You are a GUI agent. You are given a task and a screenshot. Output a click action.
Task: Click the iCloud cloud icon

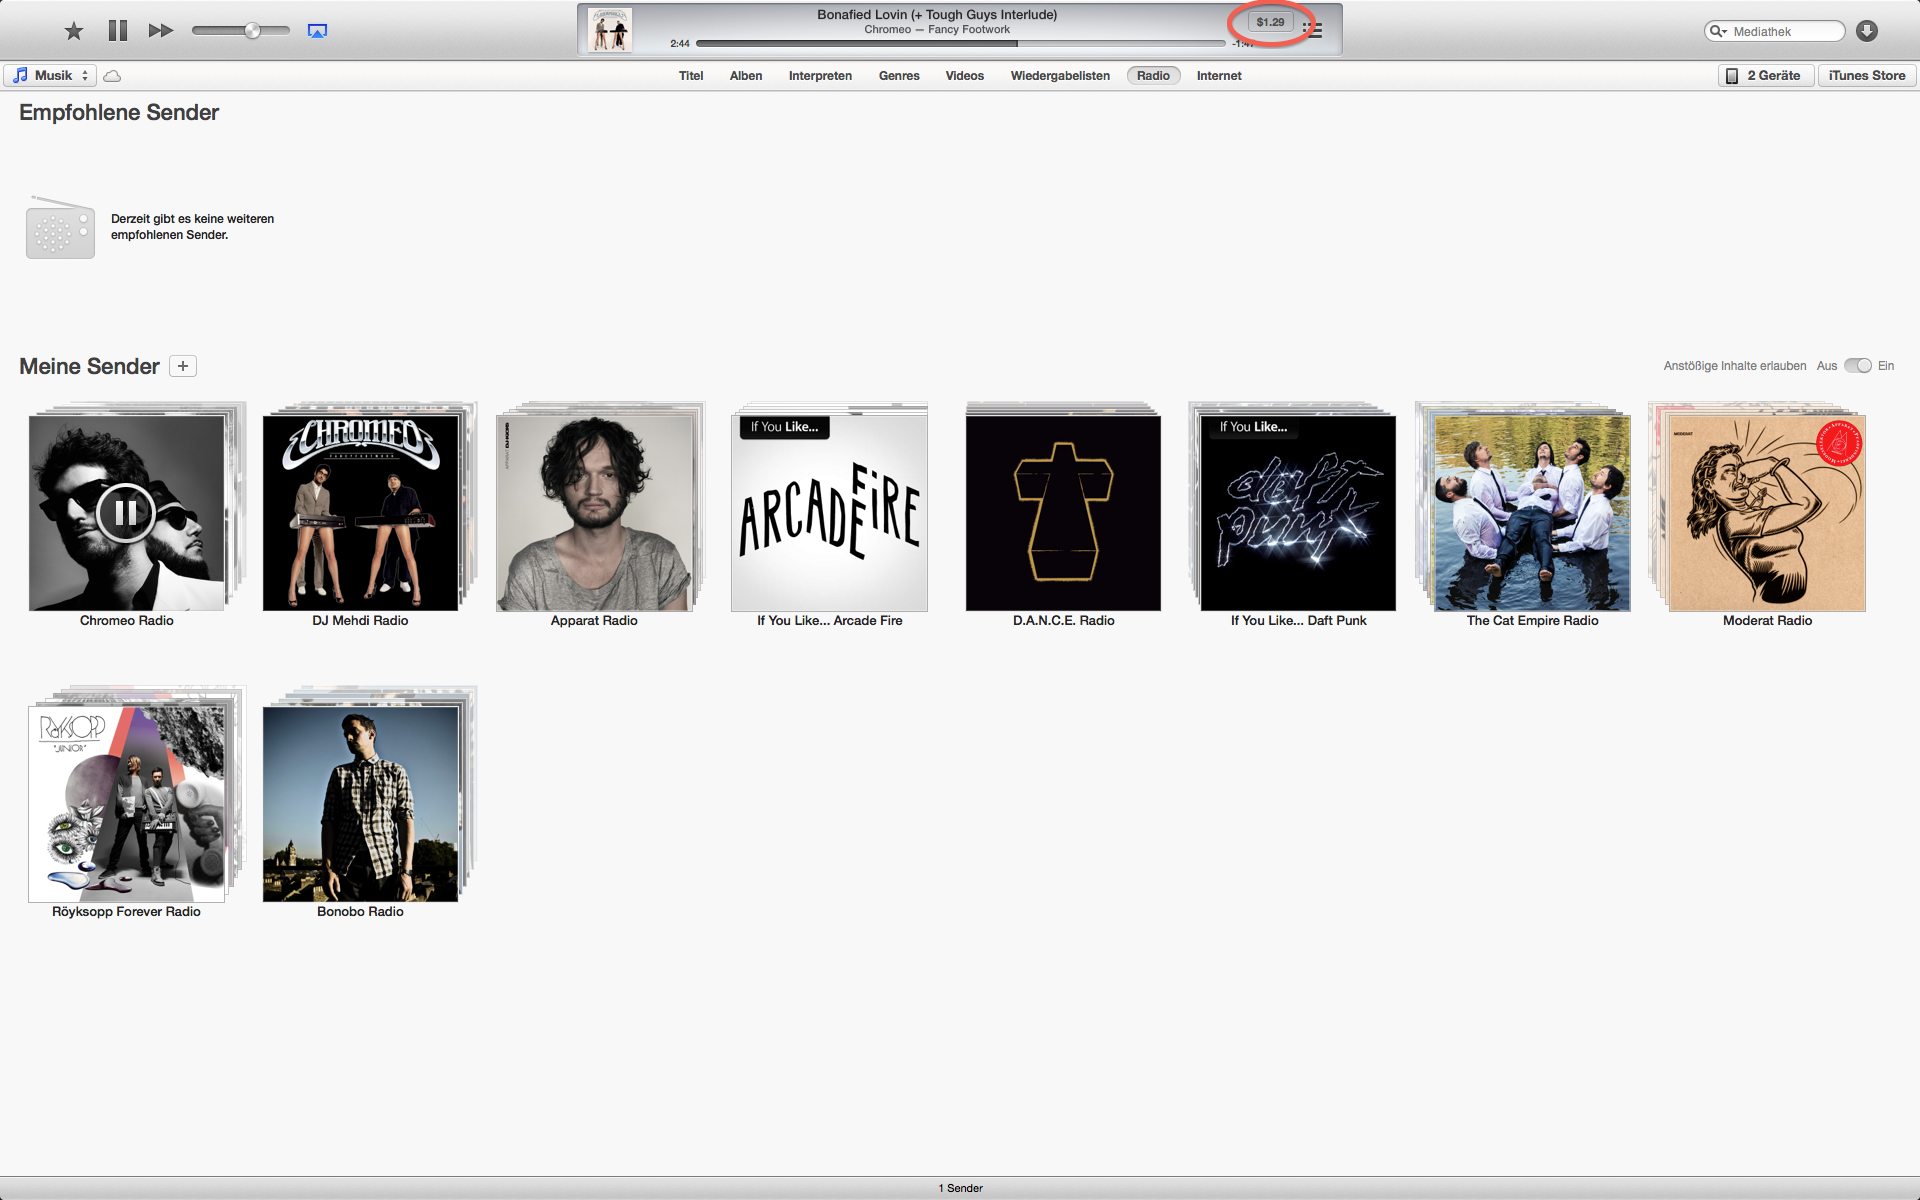(112, 76)
